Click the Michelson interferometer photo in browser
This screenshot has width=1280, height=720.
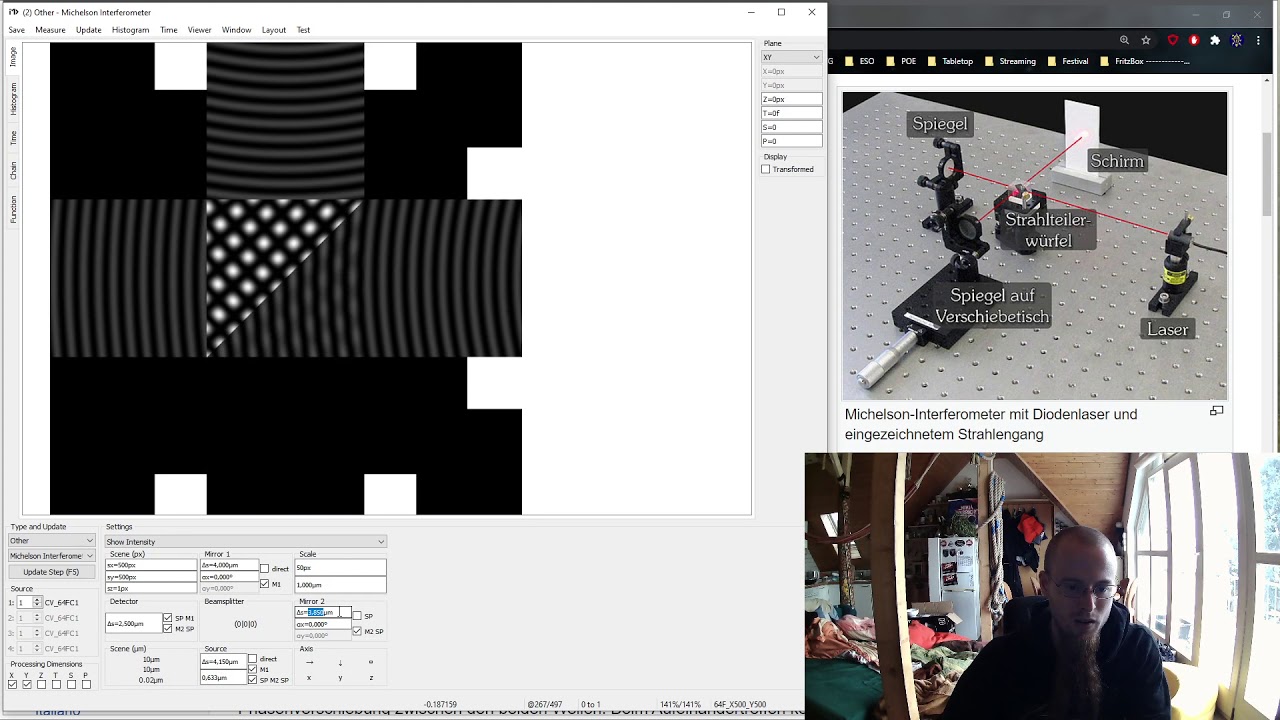(1034, 246)
